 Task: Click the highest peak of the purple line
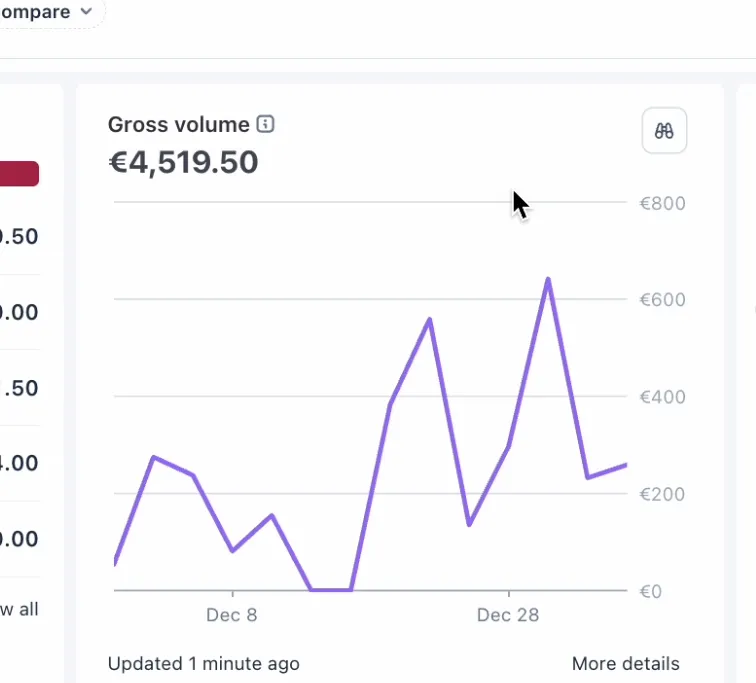(x=548, y=279)
